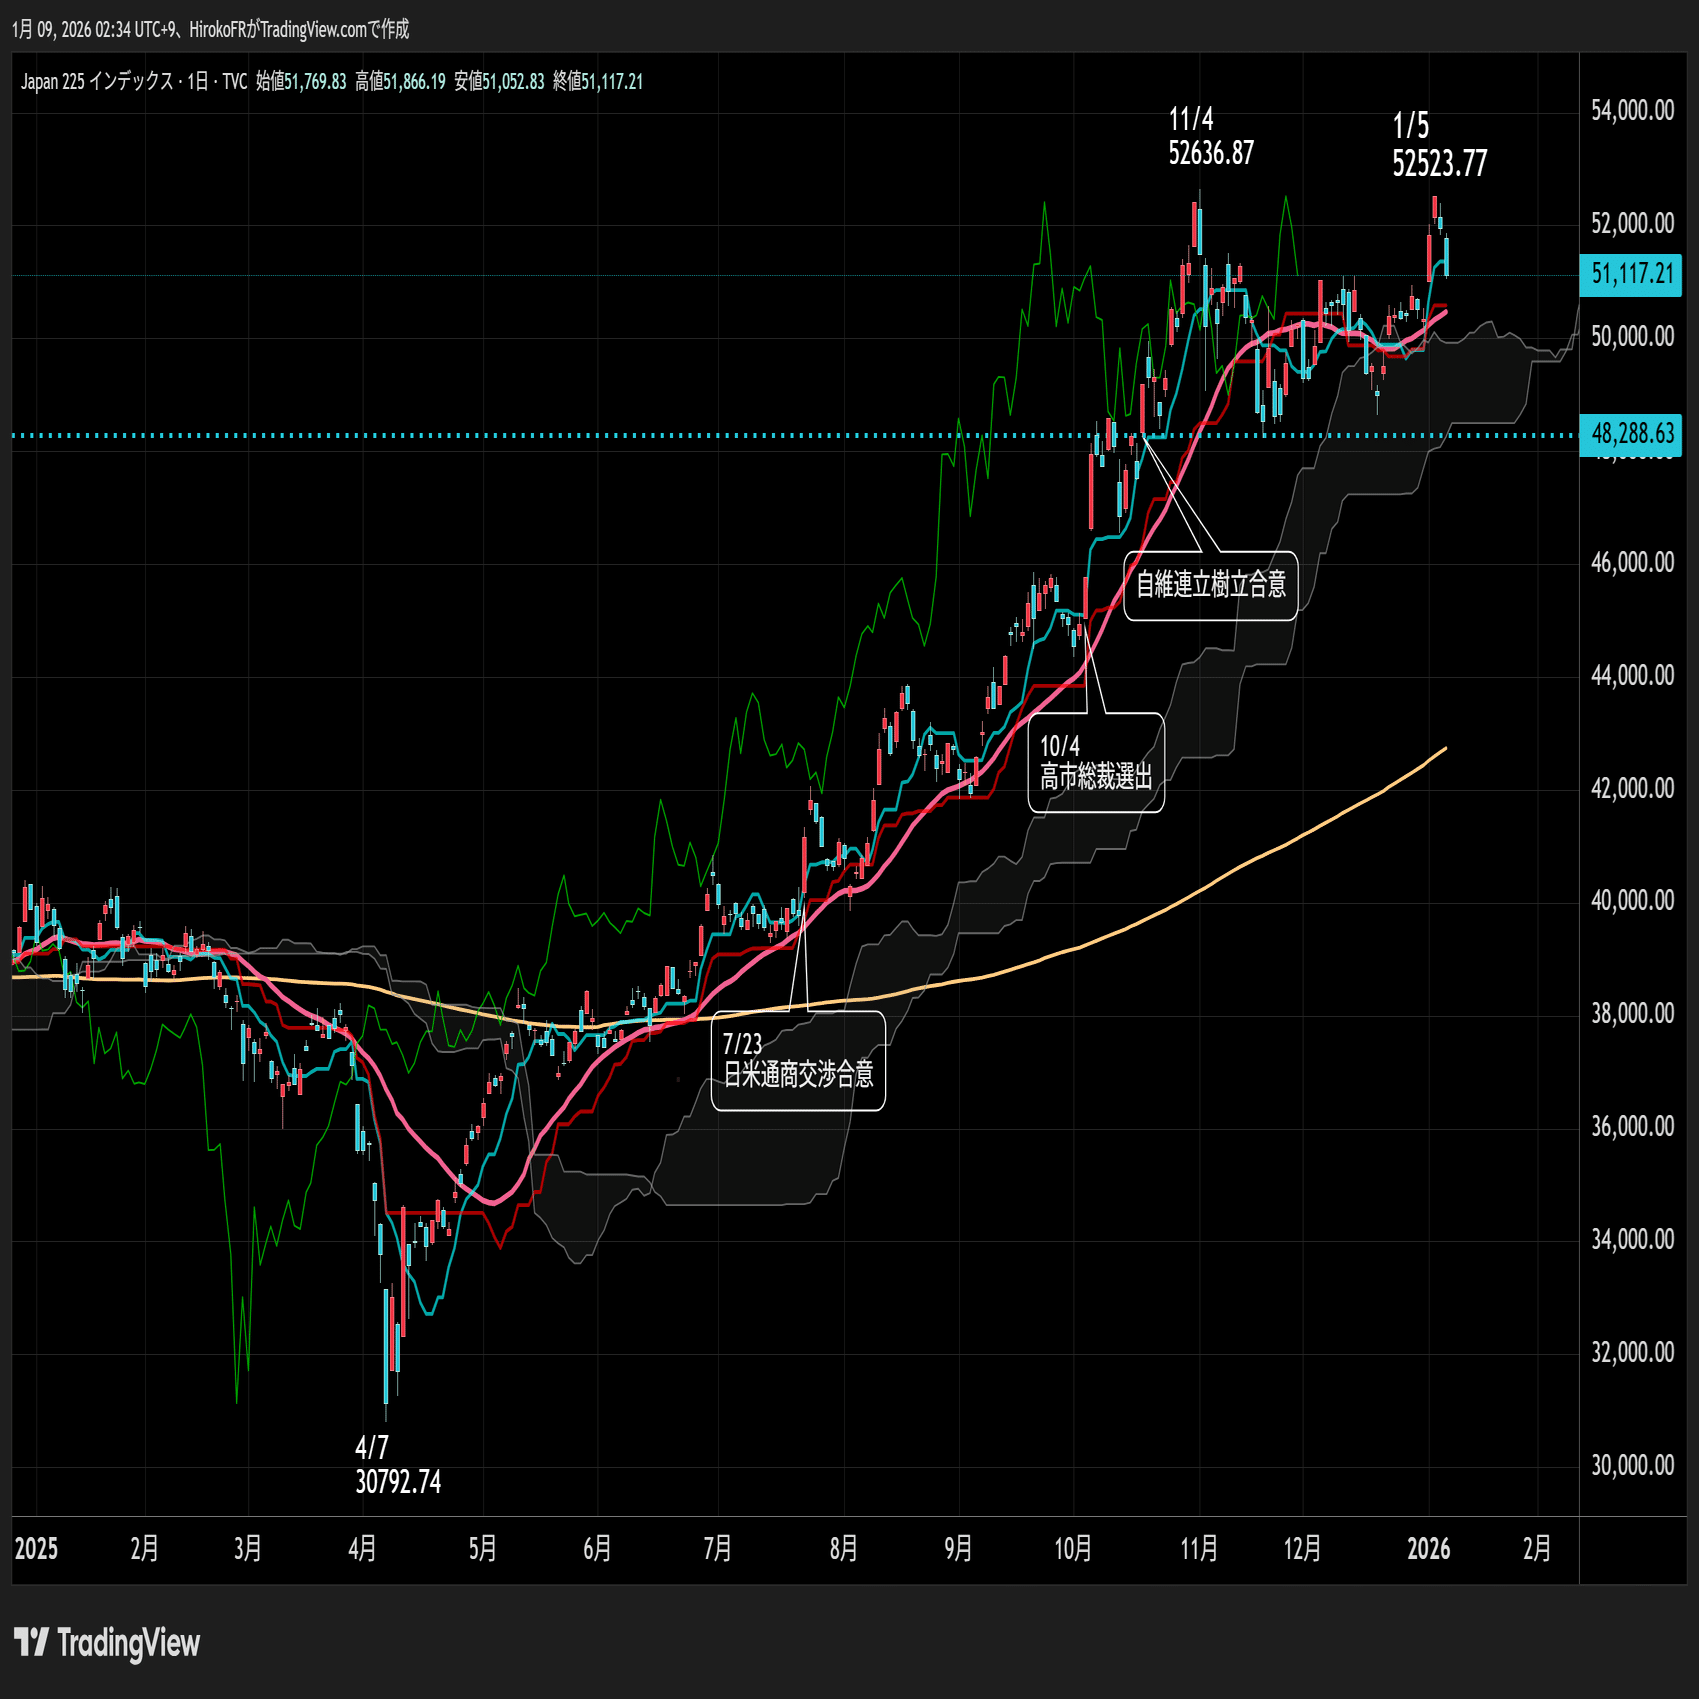Viewport: 1699px width, 1699px height.
Task: Click the 12月 label on time axis
Action: (x=1302, y=1549)
